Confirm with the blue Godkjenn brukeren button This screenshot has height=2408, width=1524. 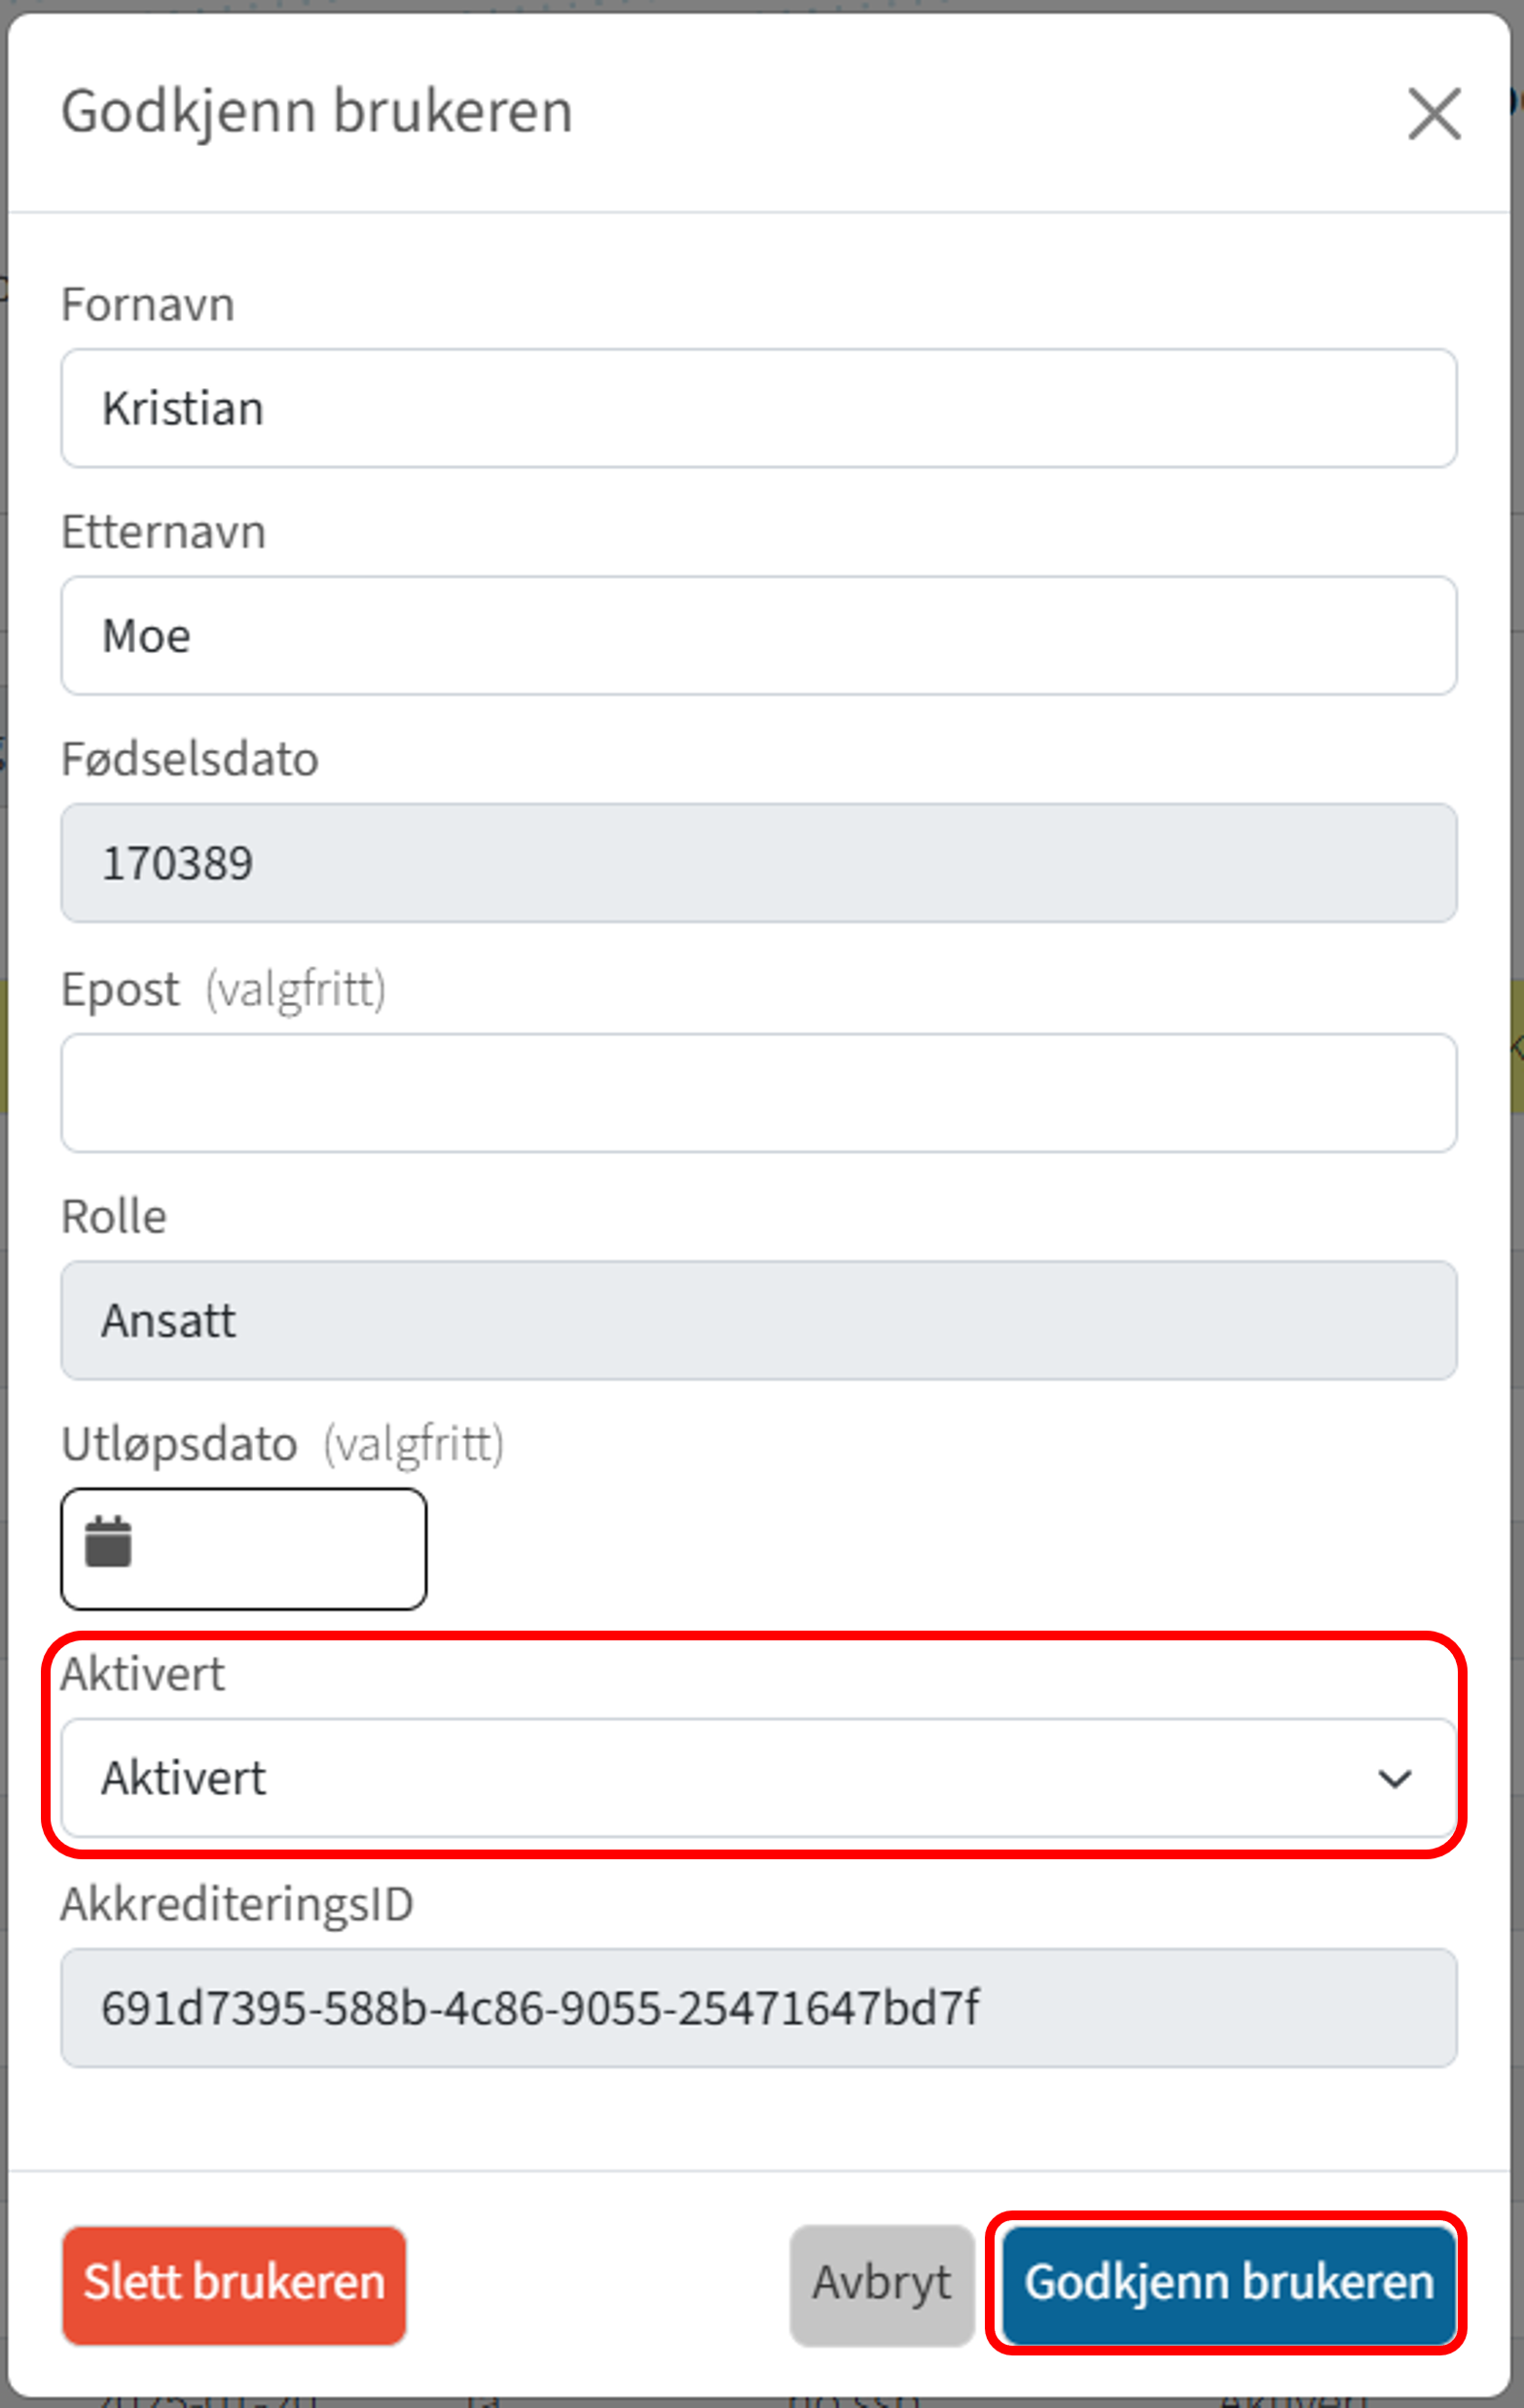coord(1228,2284)
